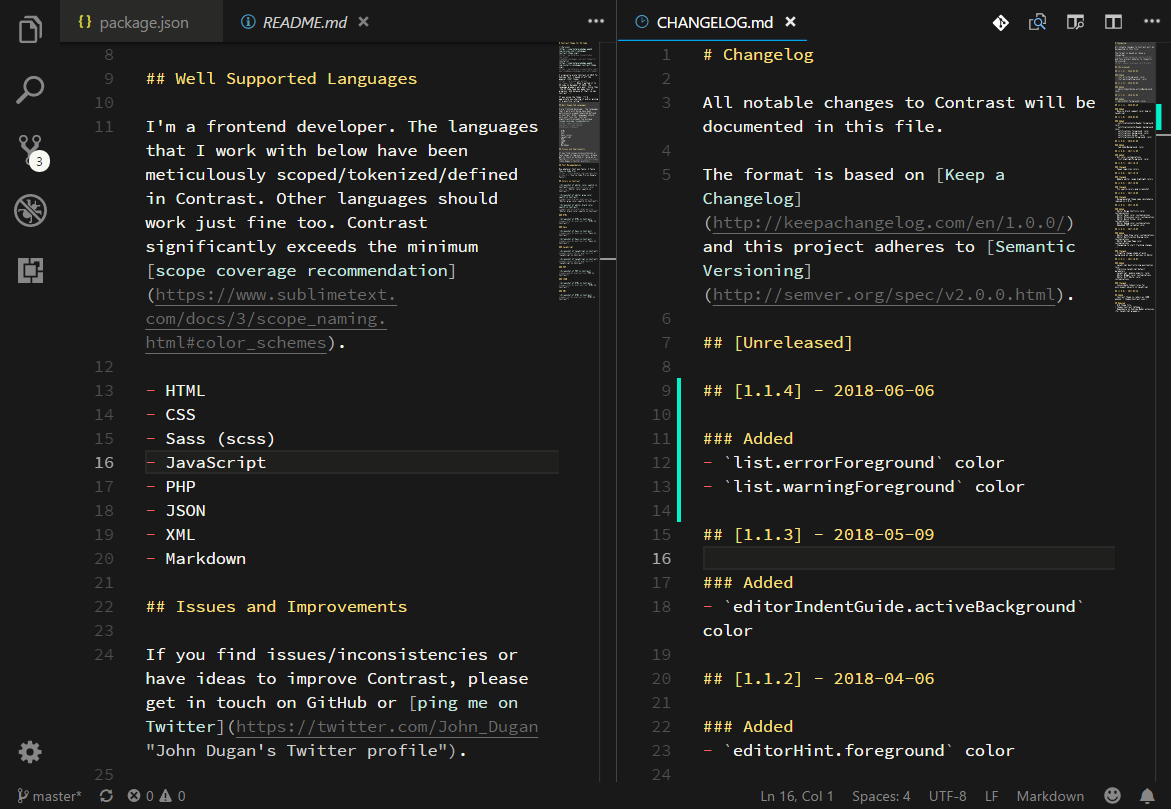1171x809 pixels.
Task: Open notifications bell
Action: 1147,796
